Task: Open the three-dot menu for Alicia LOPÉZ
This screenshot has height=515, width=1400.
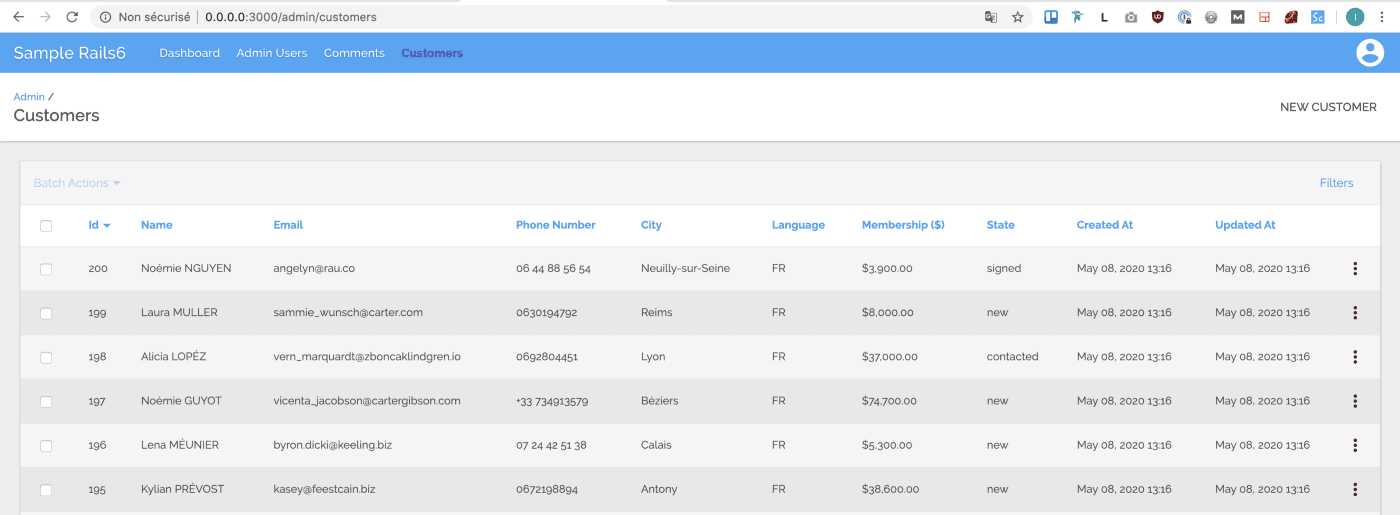Action: 1355,357
